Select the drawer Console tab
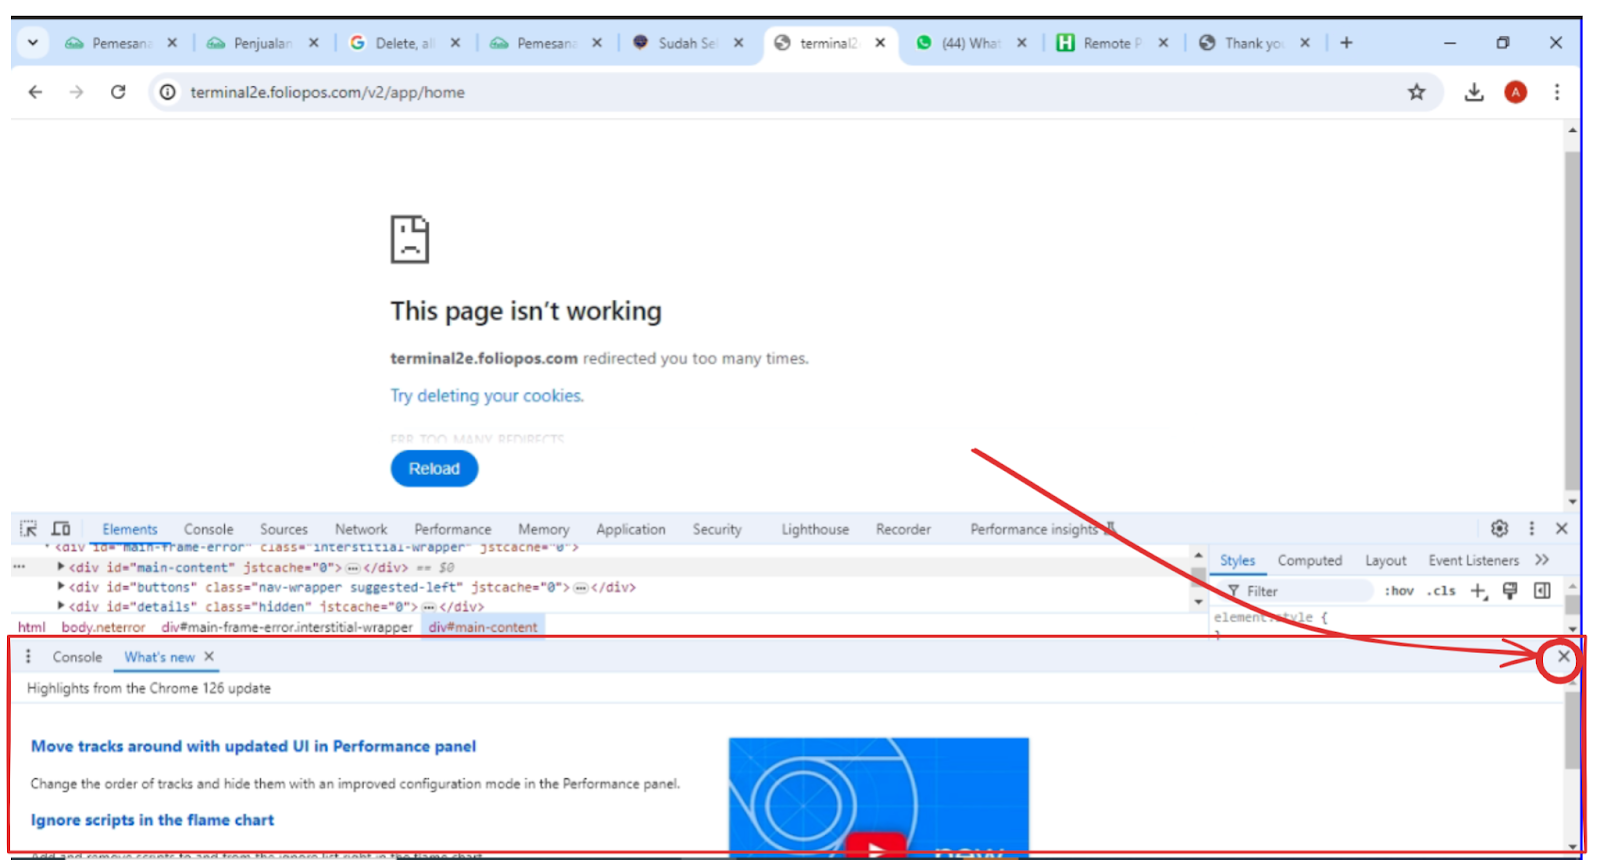 coord(77,657)
